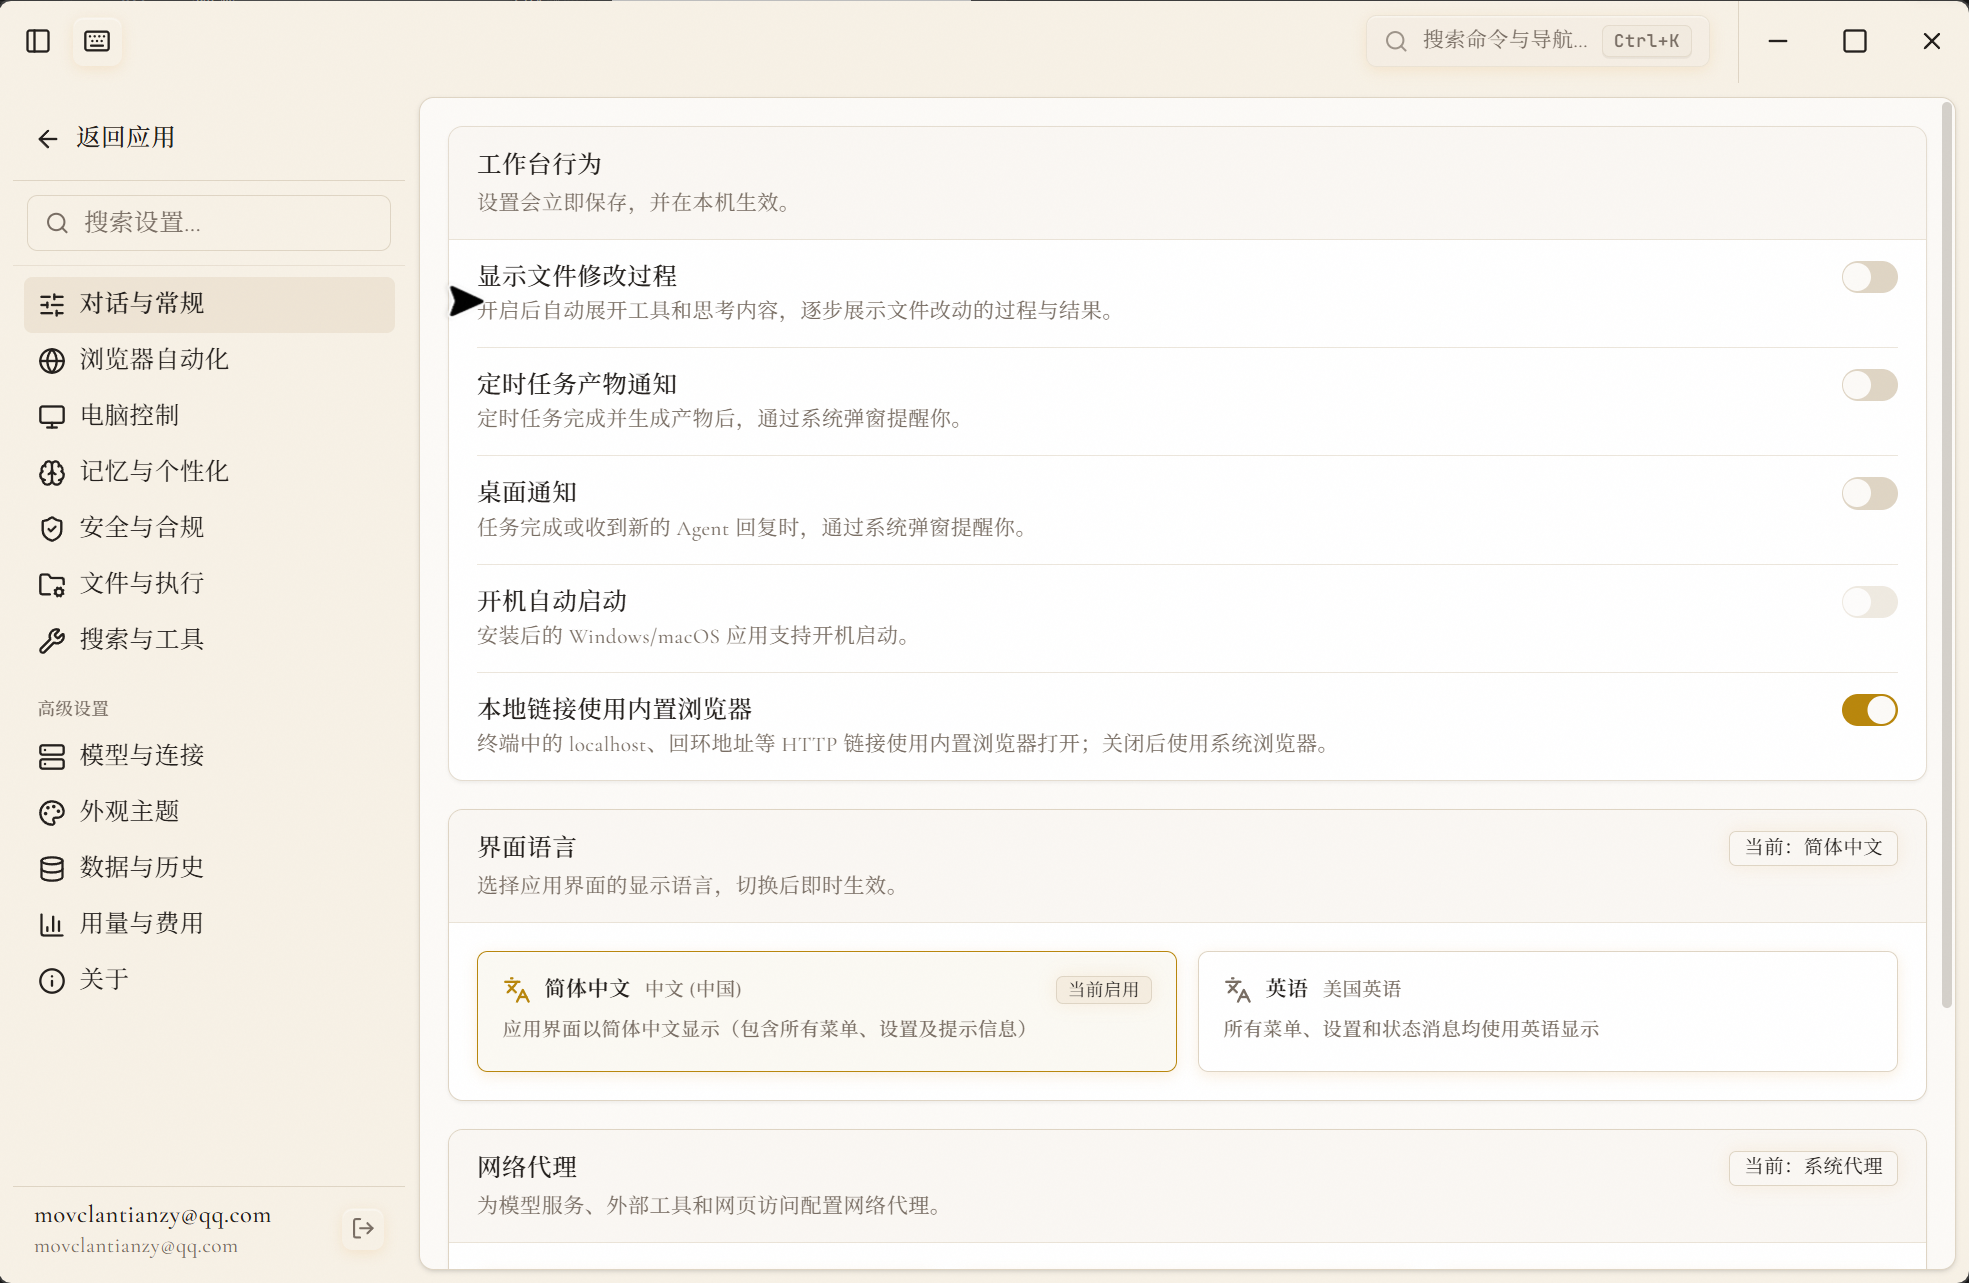Focus the 搜索设置 input field
The width and height of the screenshot is (1969, 1283).
coord(209,223)
